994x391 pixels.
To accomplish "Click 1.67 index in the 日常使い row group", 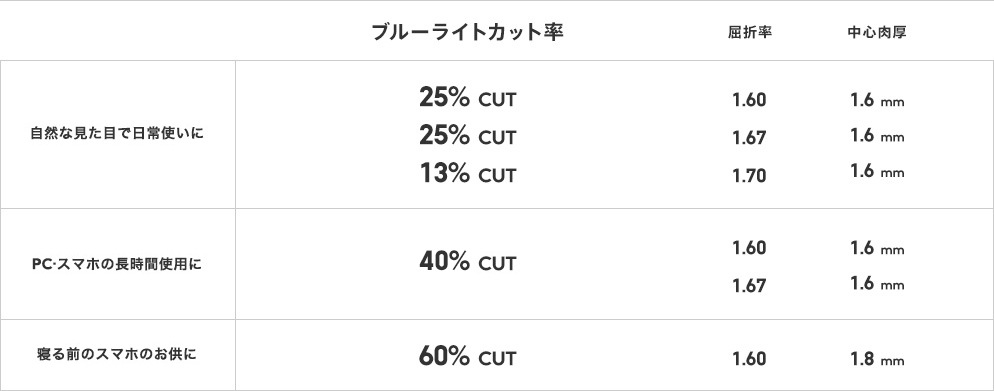I will coord(749,138).
